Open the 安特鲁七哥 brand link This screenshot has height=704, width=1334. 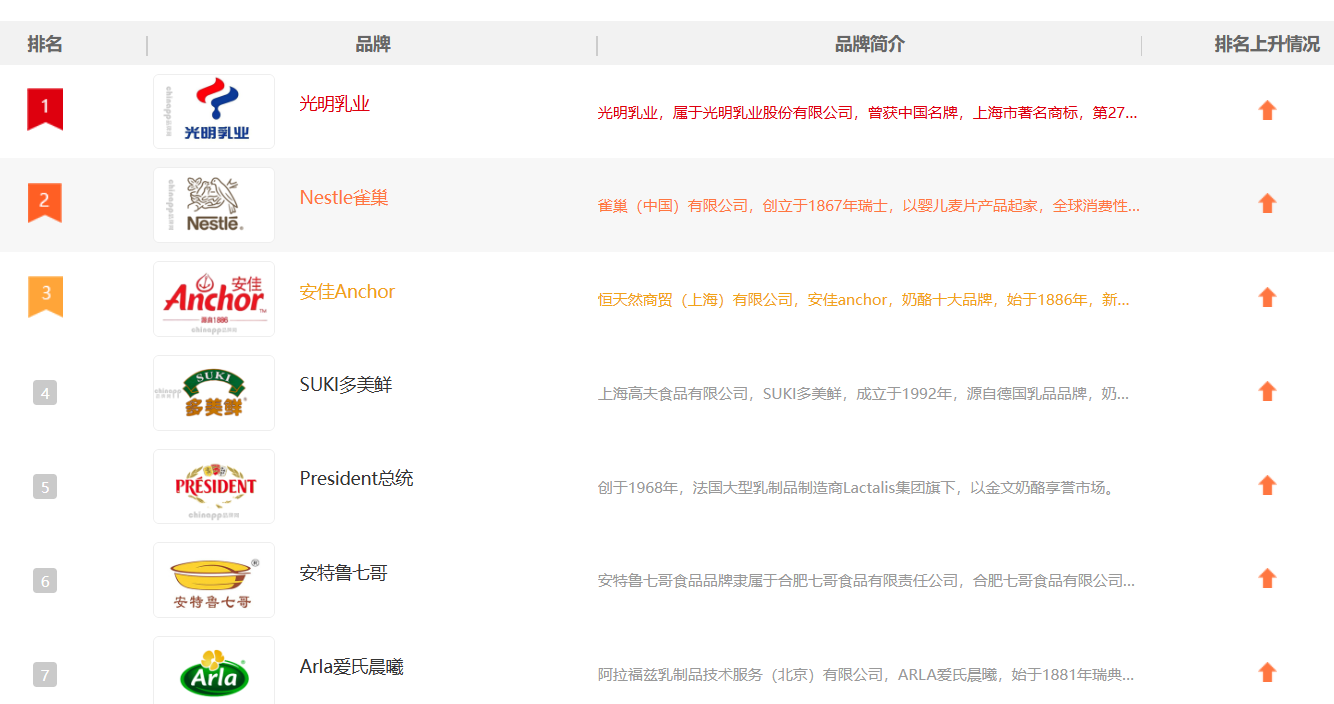344,573
